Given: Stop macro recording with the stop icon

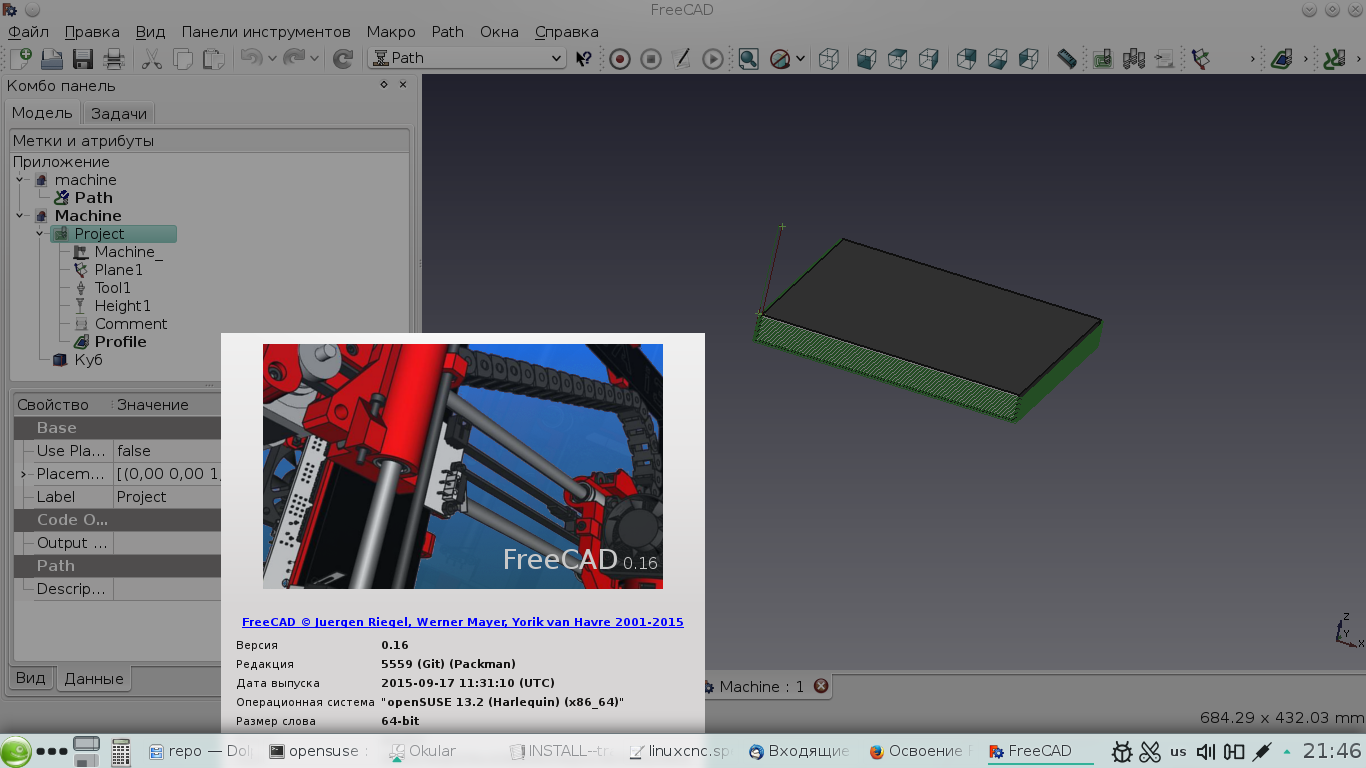Looking at the screenshot, I should click(x=651, y=59).
